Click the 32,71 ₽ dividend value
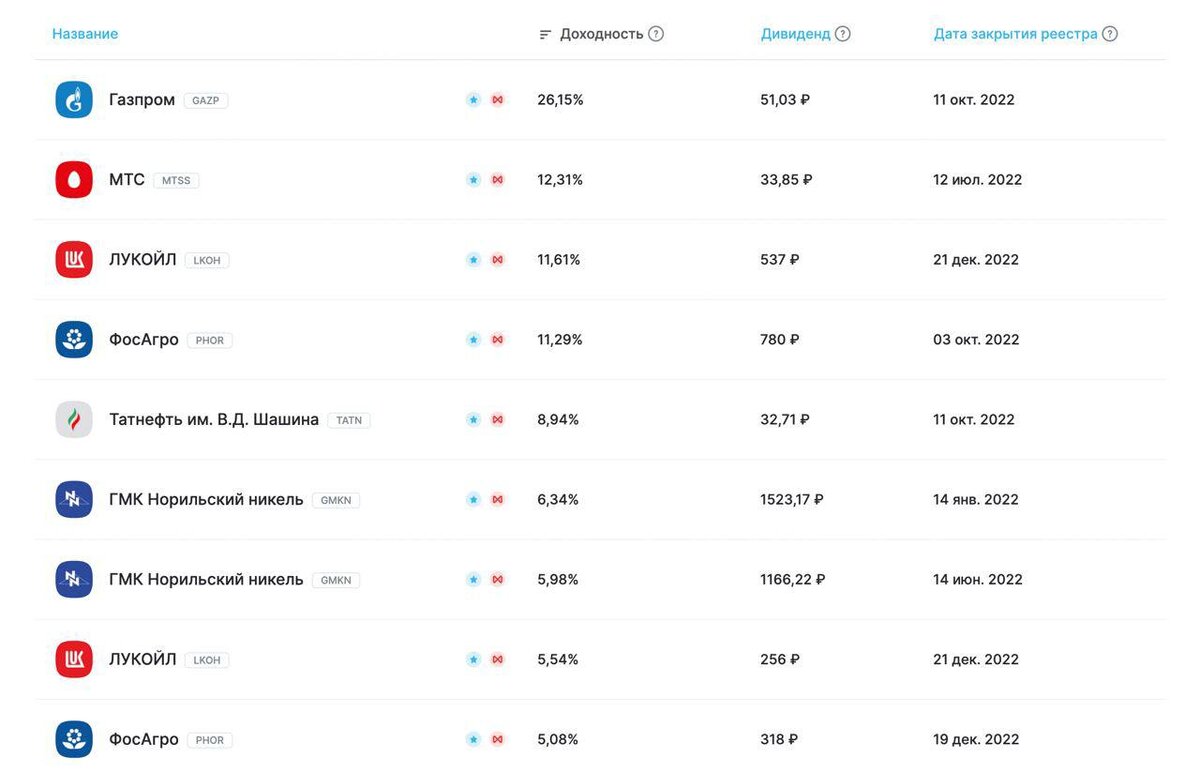Image resolution: width=1200 pixels, height=773 pixels. (x=785, y=420)
